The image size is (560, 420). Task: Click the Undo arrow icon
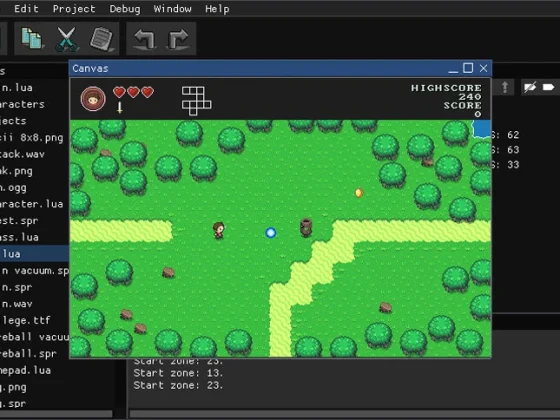144,39
